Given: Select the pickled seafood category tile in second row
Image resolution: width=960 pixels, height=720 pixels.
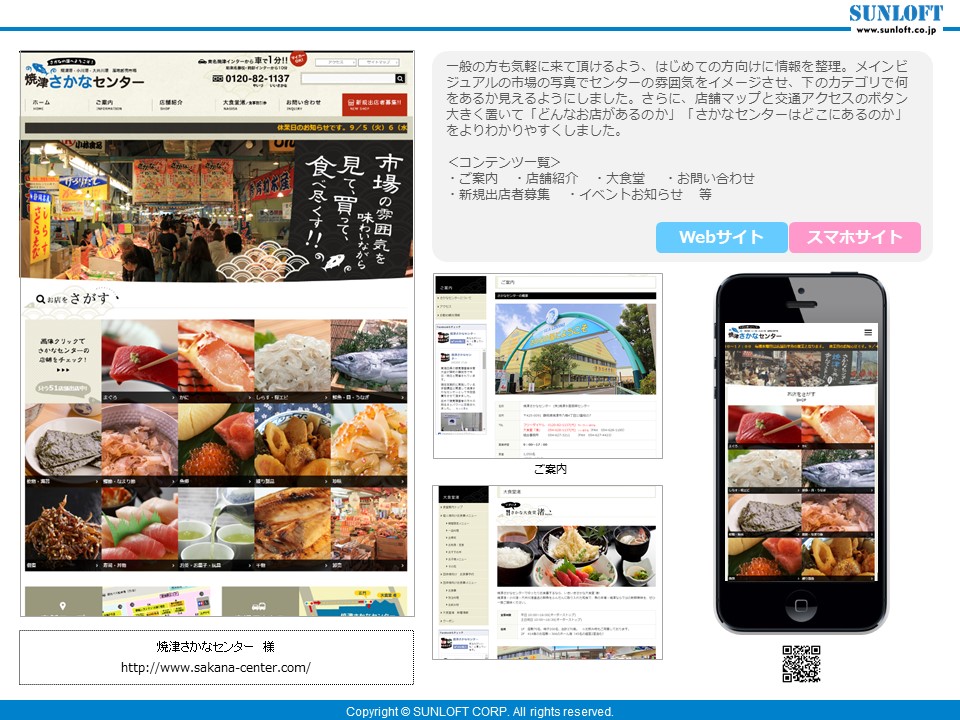Looking at the screenshot, I should point(369,445).
